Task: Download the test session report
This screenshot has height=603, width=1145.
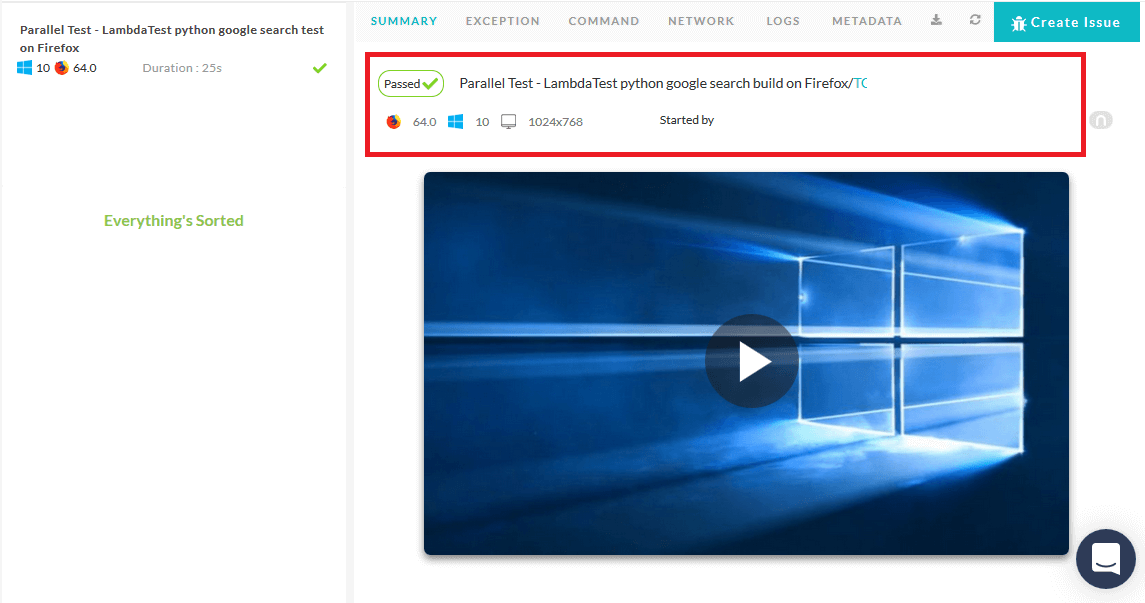Action: click(x=935, y=20)
